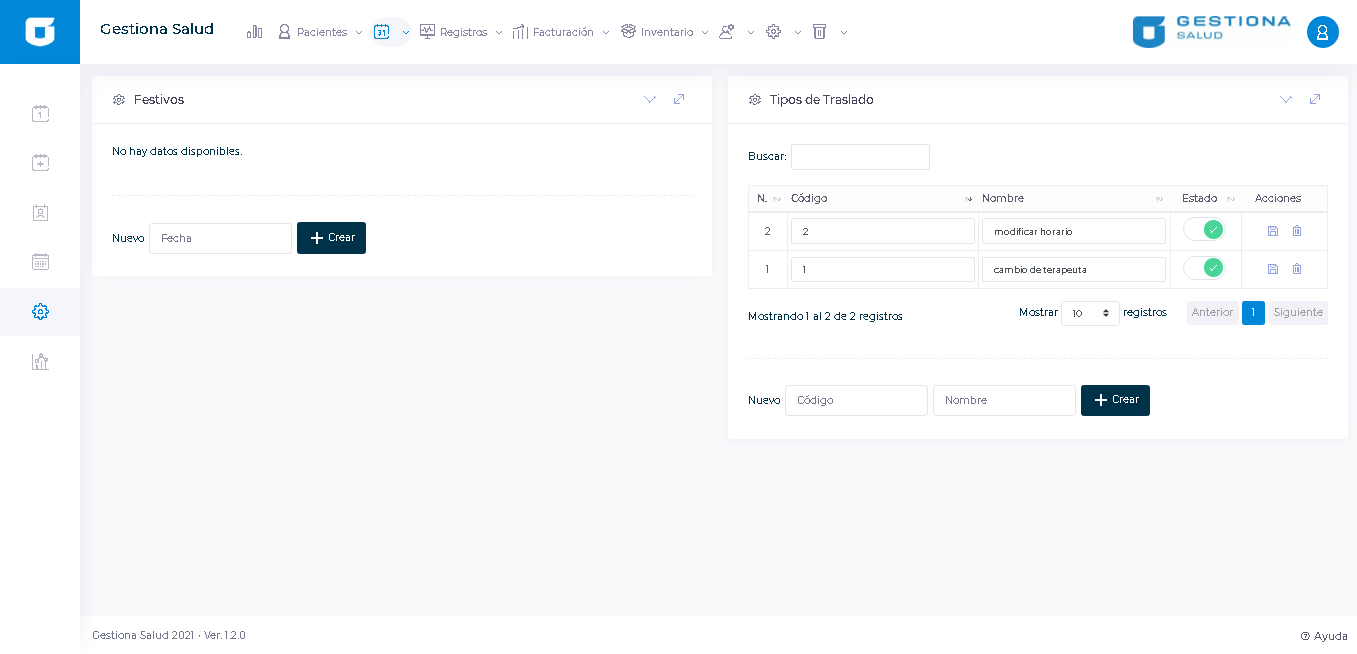Collapse the Festivos panel with chevron
Screen dimensions: 1357x654
(650, 99)
